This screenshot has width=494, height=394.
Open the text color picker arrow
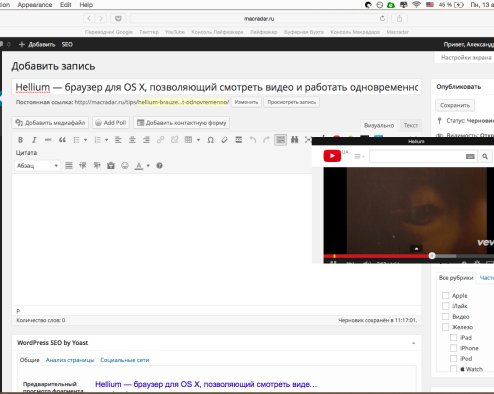coord(148,166)
